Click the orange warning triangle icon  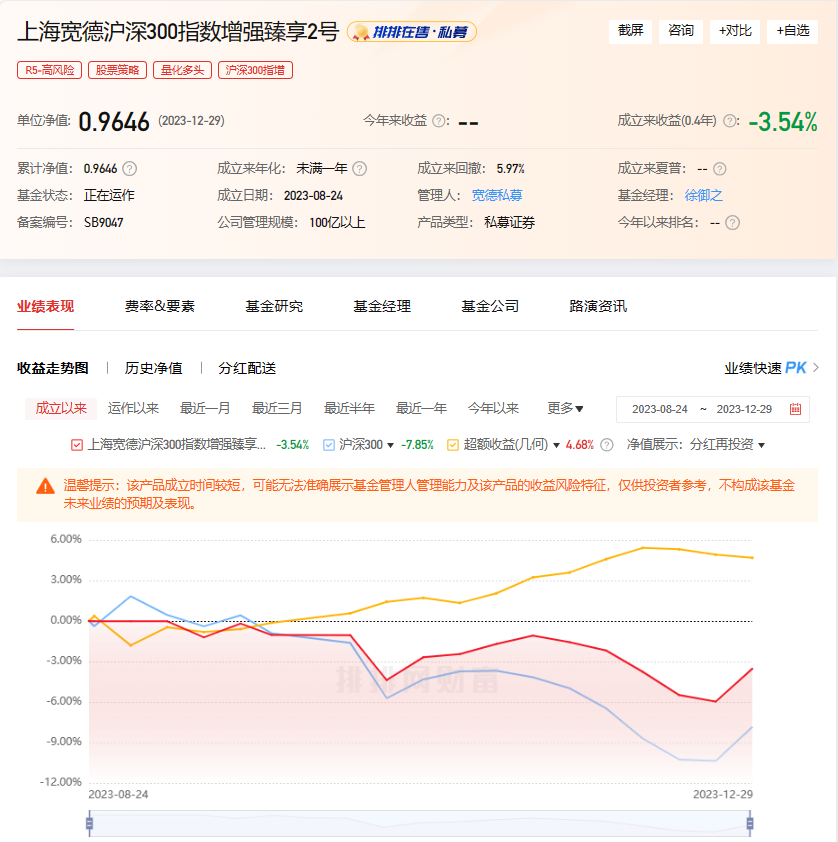(45, 487)
